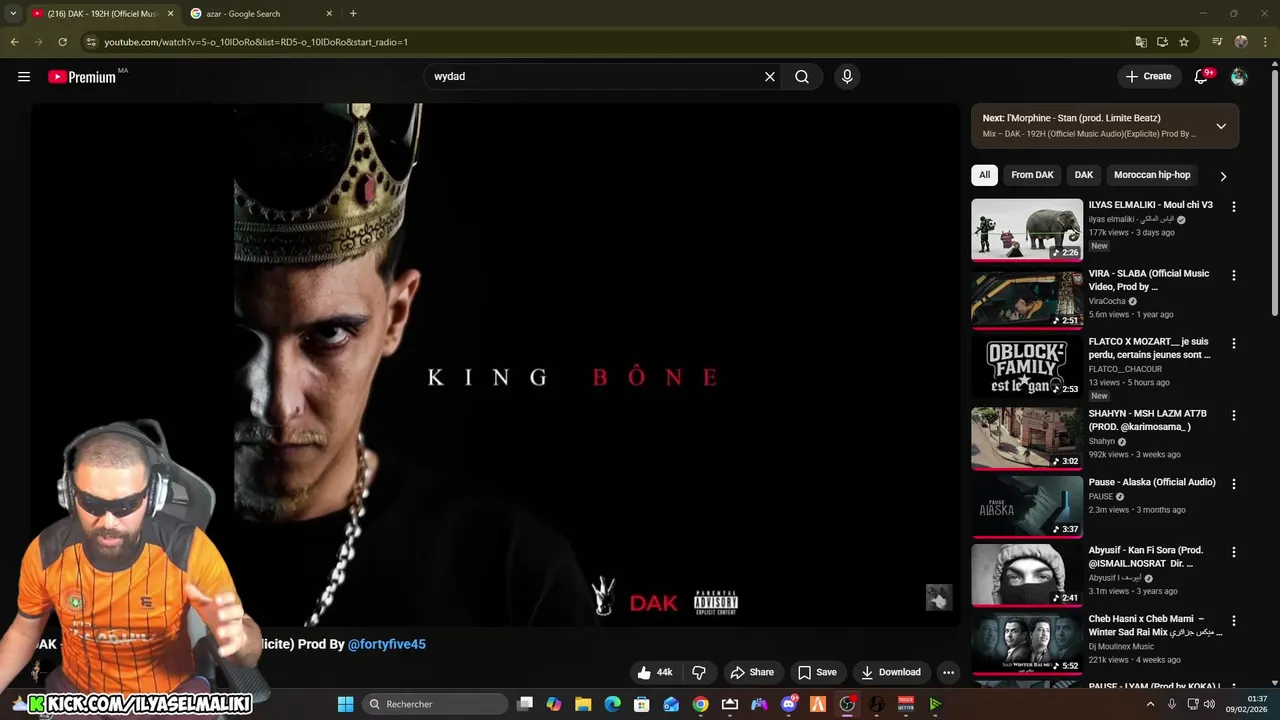Open Microsoft Edge from taskbar

612,704
